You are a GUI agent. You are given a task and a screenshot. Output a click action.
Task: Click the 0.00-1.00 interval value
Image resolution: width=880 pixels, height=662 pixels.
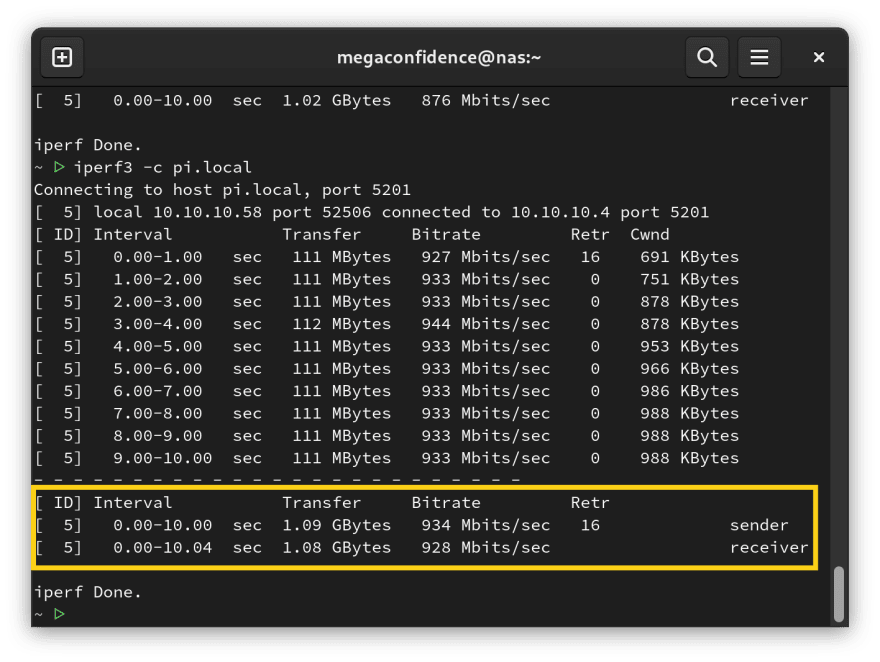point(158,257)
